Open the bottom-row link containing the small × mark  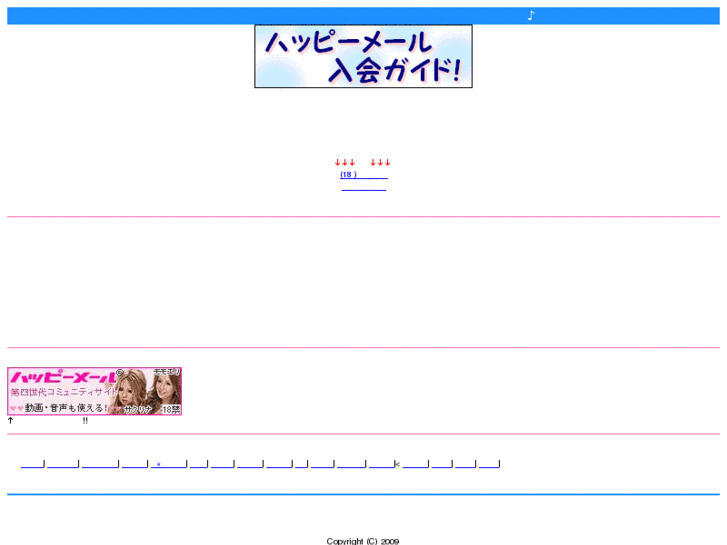tap(168, 464)
